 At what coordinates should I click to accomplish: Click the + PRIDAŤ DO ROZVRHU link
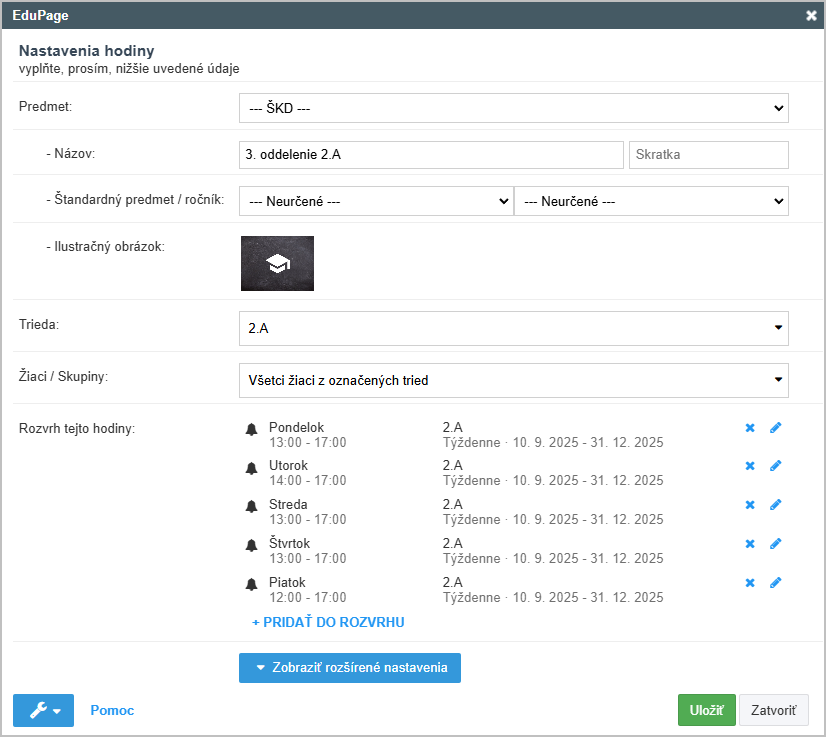(328, 622)
